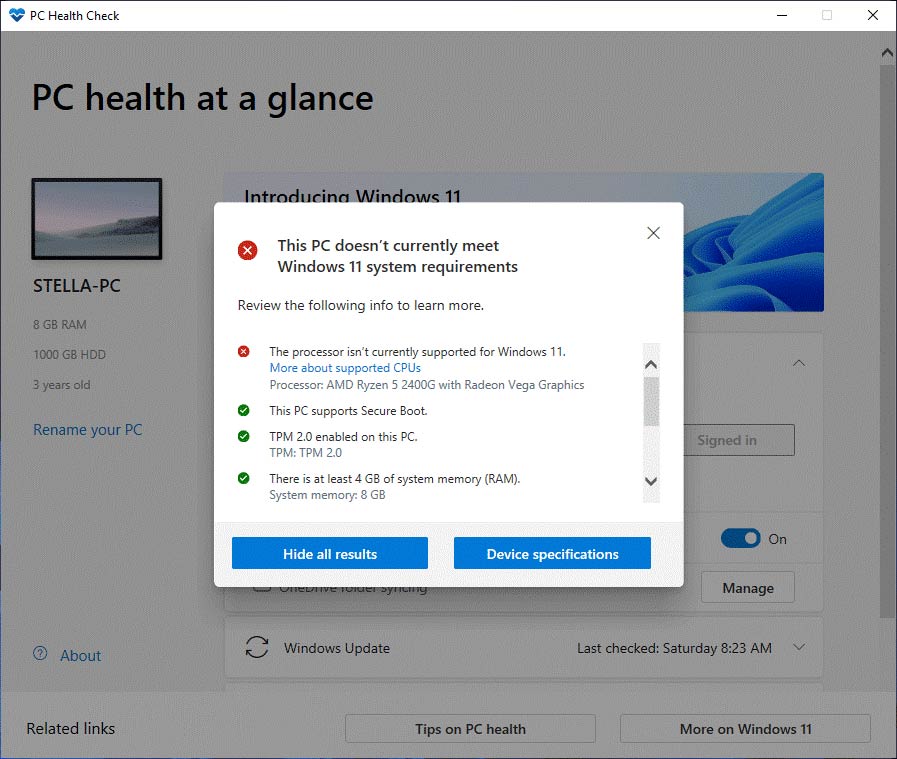This screenshot has height=759, width=897.
Task: Click Last checked: Saturday 8:23 AM text
Action: click(674, 648)
